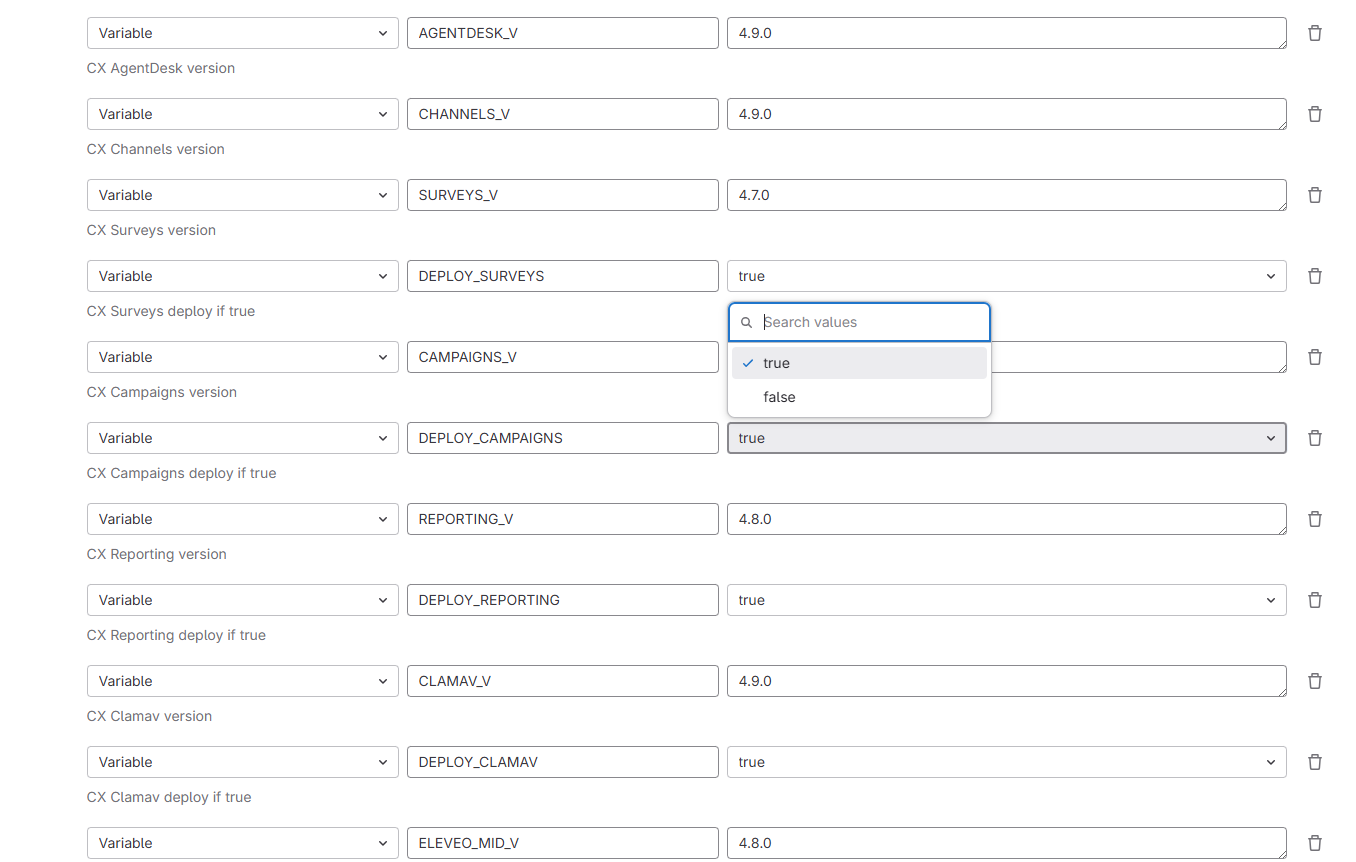1356x862 pixels.
Task: Remove the CAMPAIGNS_V variable row
Action: [x=1315, y=357]
